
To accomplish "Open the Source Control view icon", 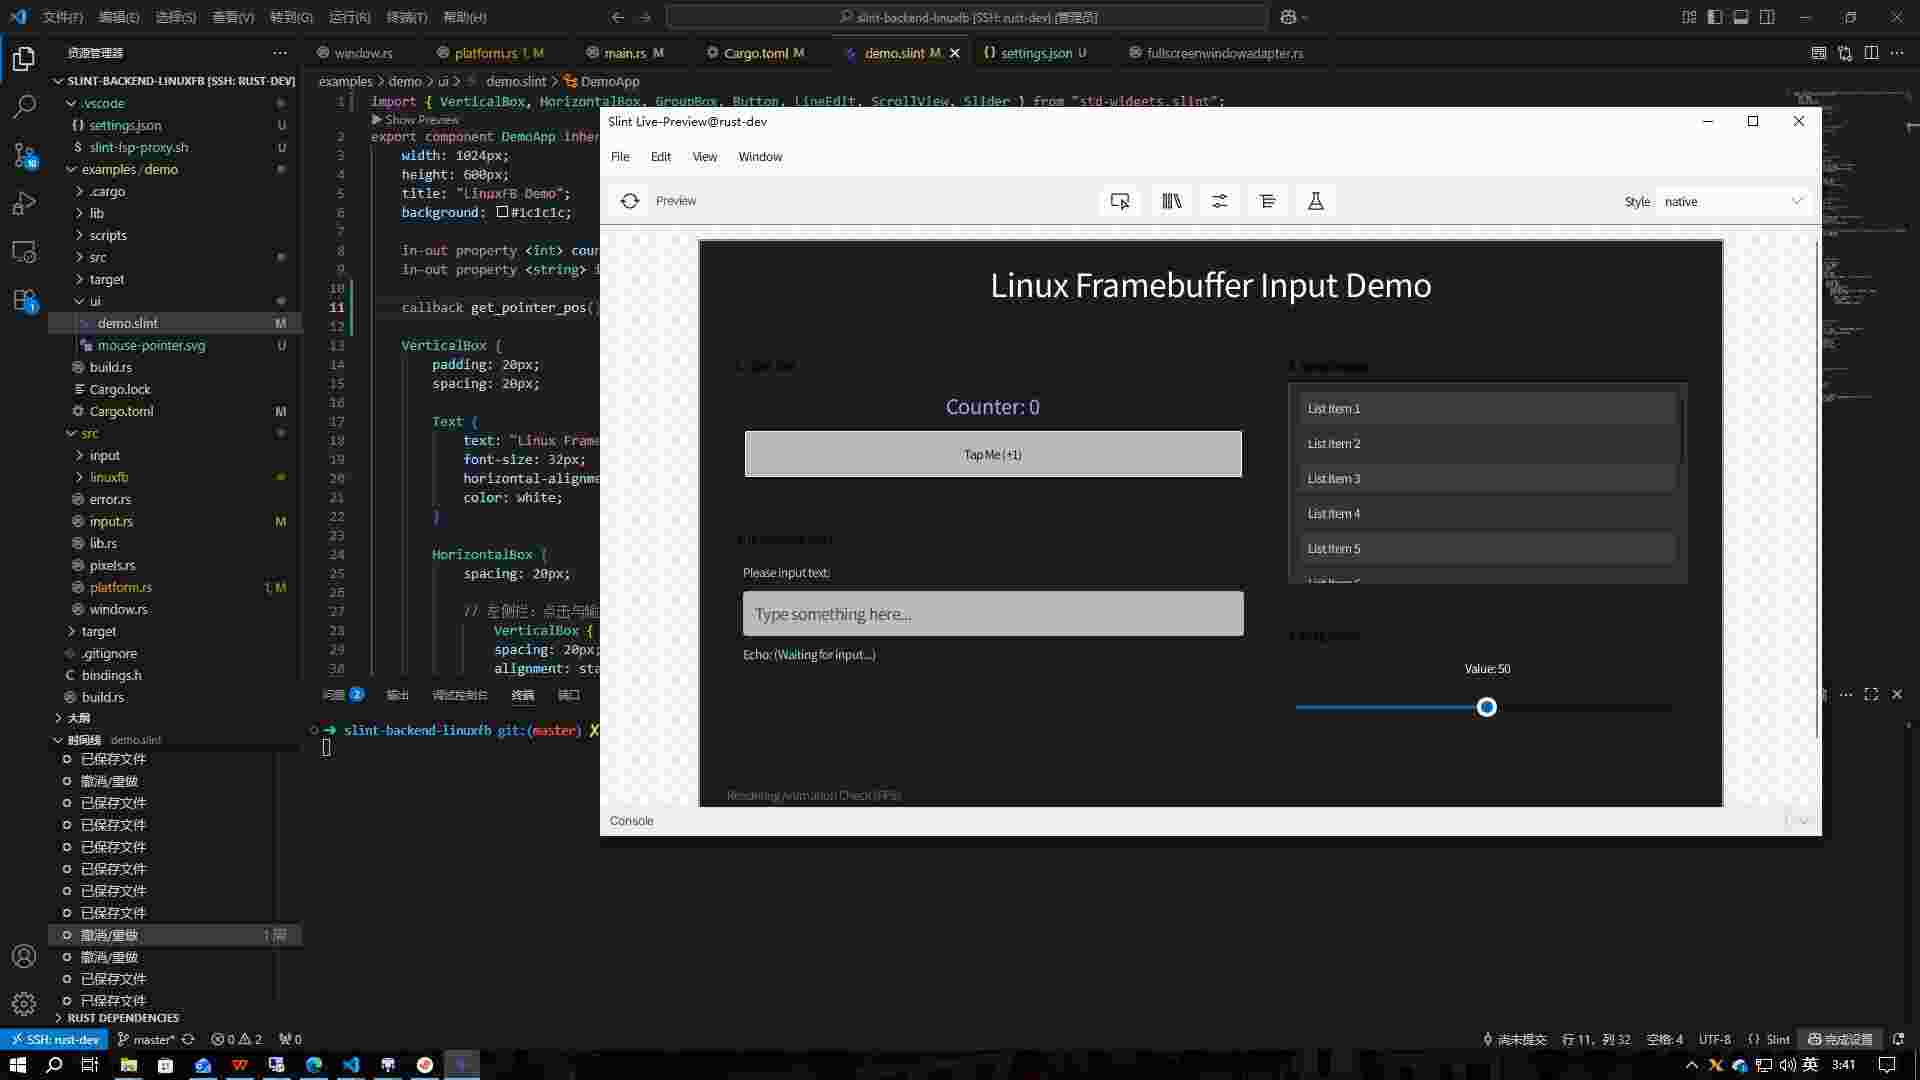I will pos(24,155).
